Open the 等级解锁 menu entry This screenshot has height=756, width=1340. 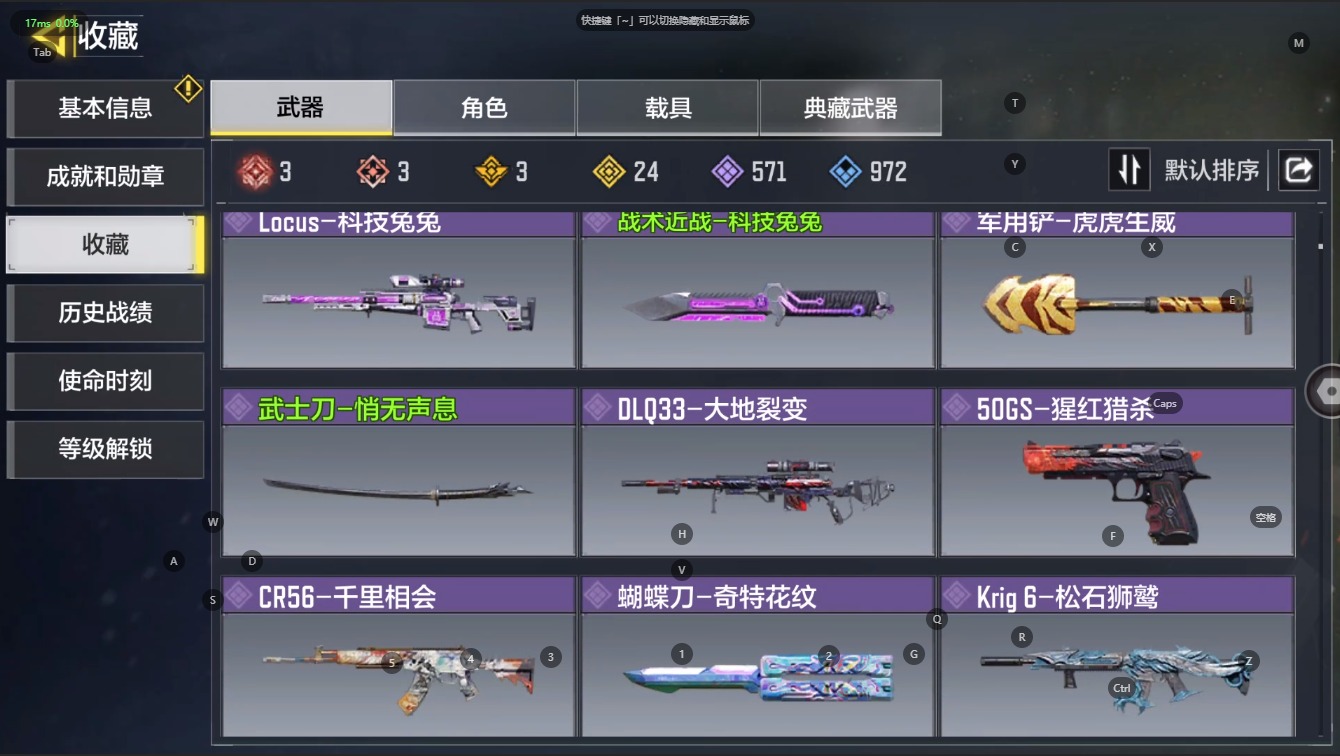105,449
